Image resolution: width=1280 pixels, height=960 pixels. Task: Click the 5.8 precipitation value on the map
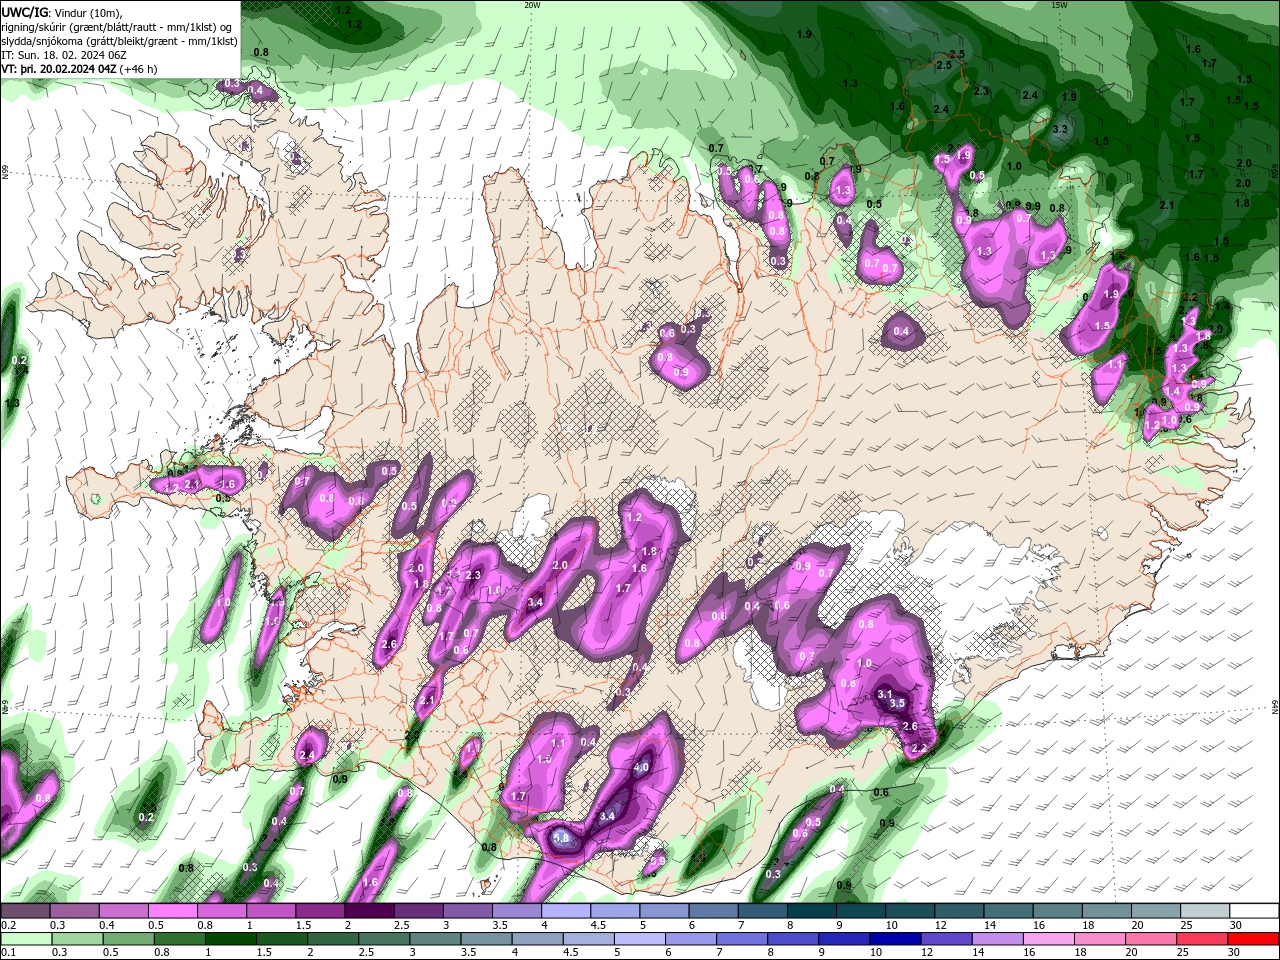561,838
